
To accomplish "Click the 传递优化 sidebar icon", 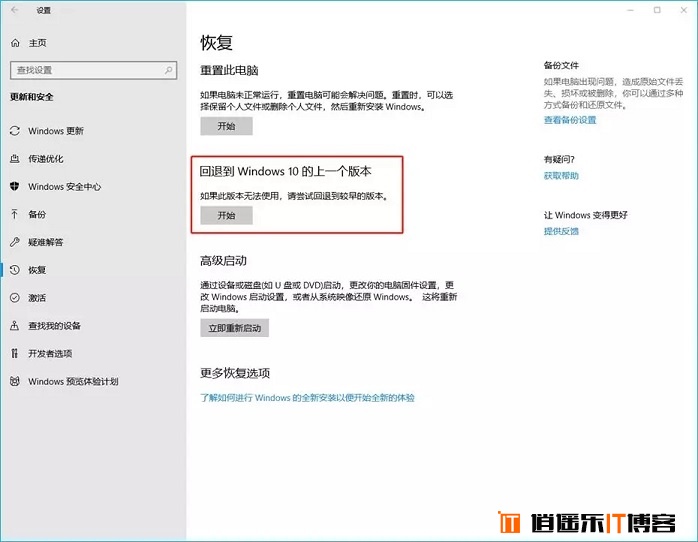I will pos(15,158).
